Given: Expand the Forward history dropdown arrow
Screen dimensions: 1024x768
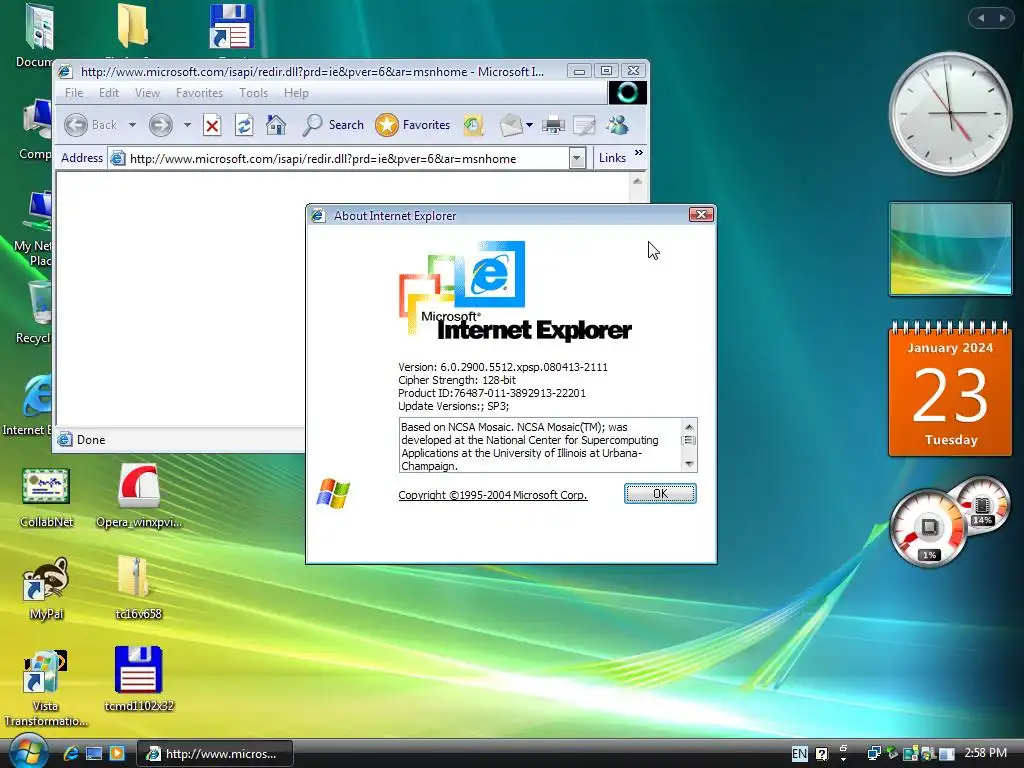Looking at the screenshot, I should coord(187,125).
